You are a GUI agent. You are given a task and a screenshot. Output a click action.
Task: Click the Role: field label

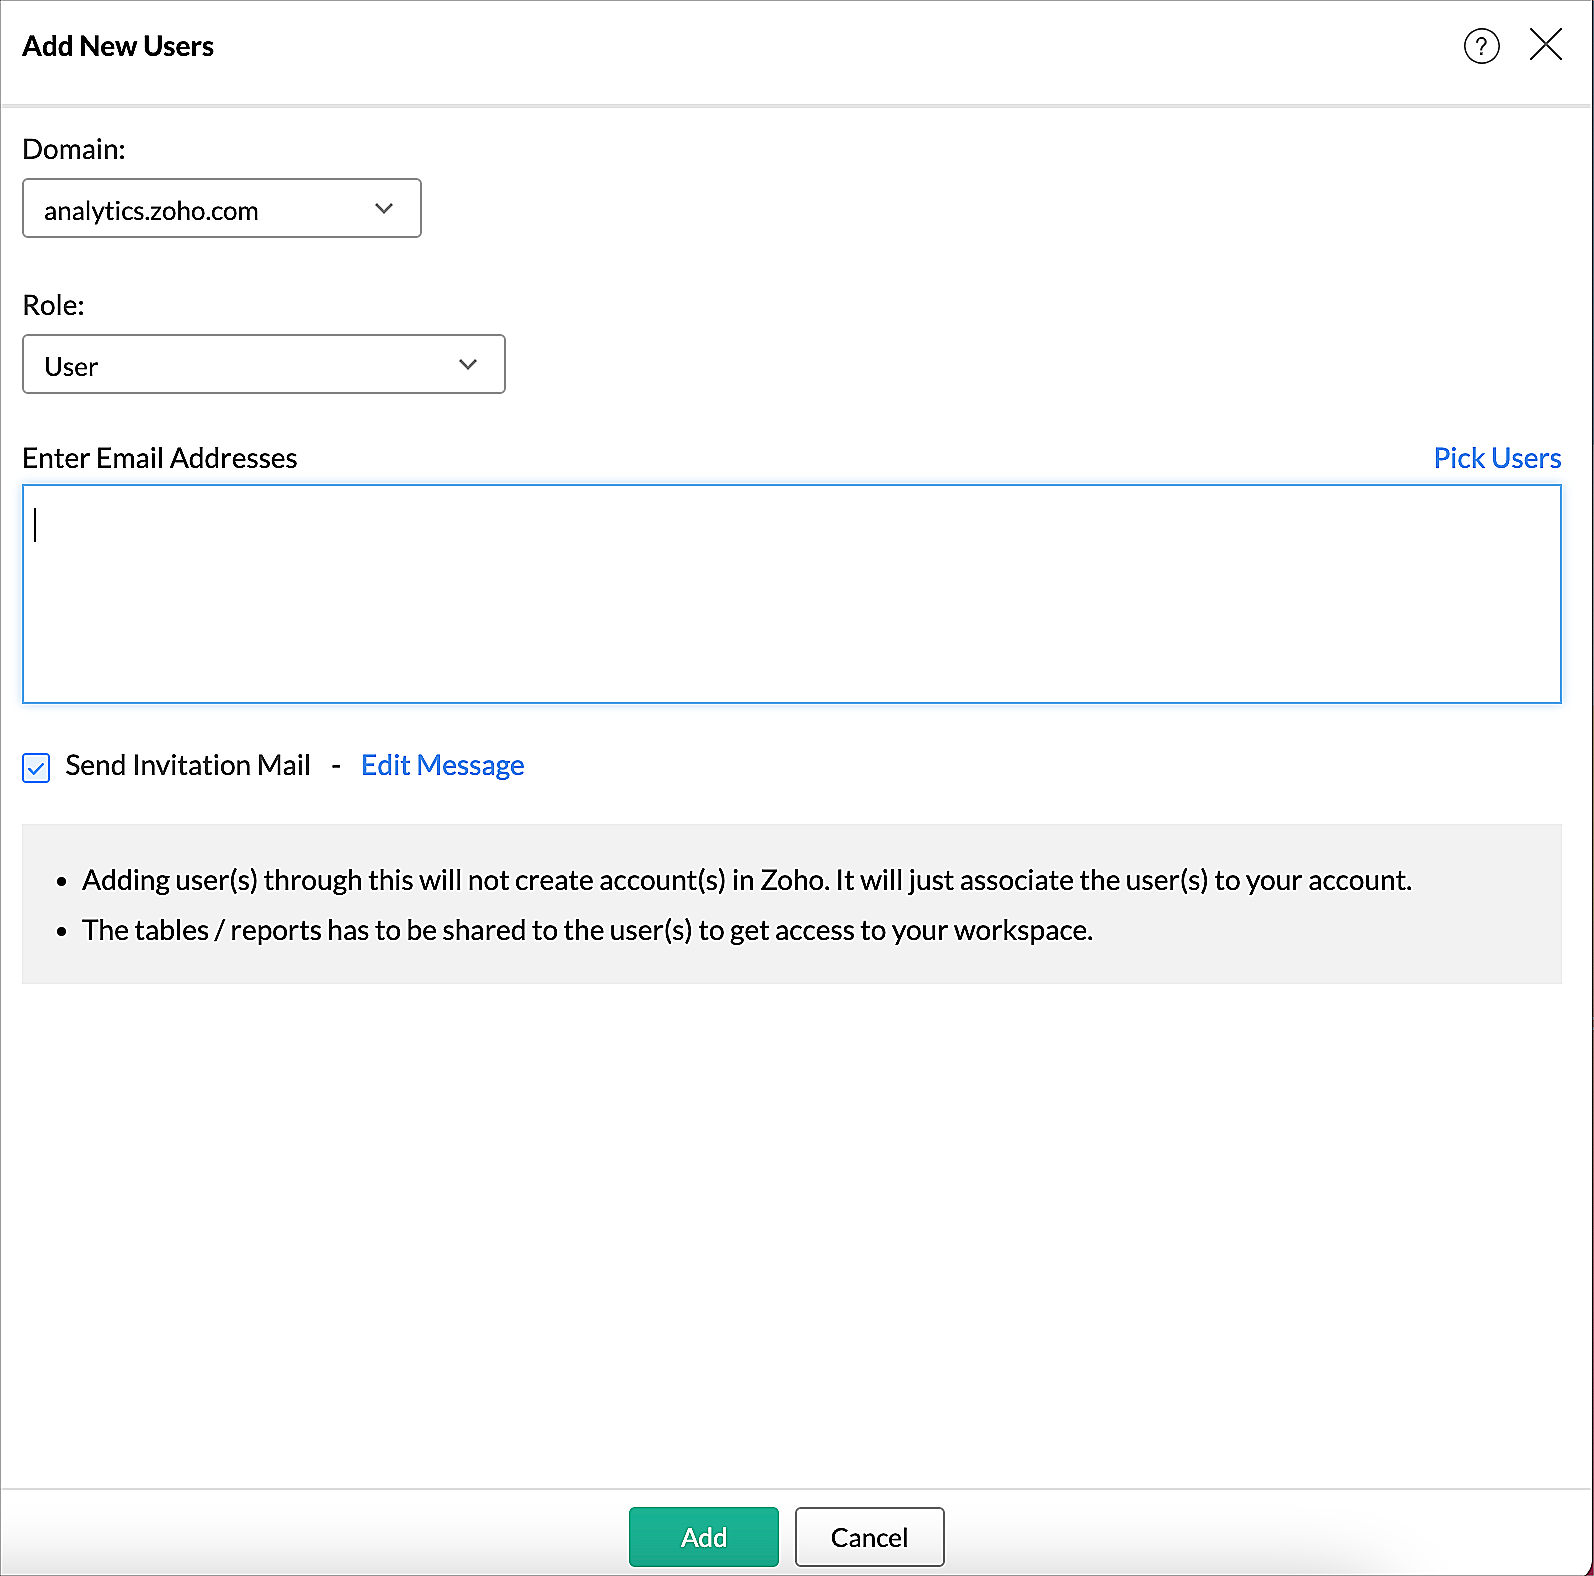tap(54, 306)
